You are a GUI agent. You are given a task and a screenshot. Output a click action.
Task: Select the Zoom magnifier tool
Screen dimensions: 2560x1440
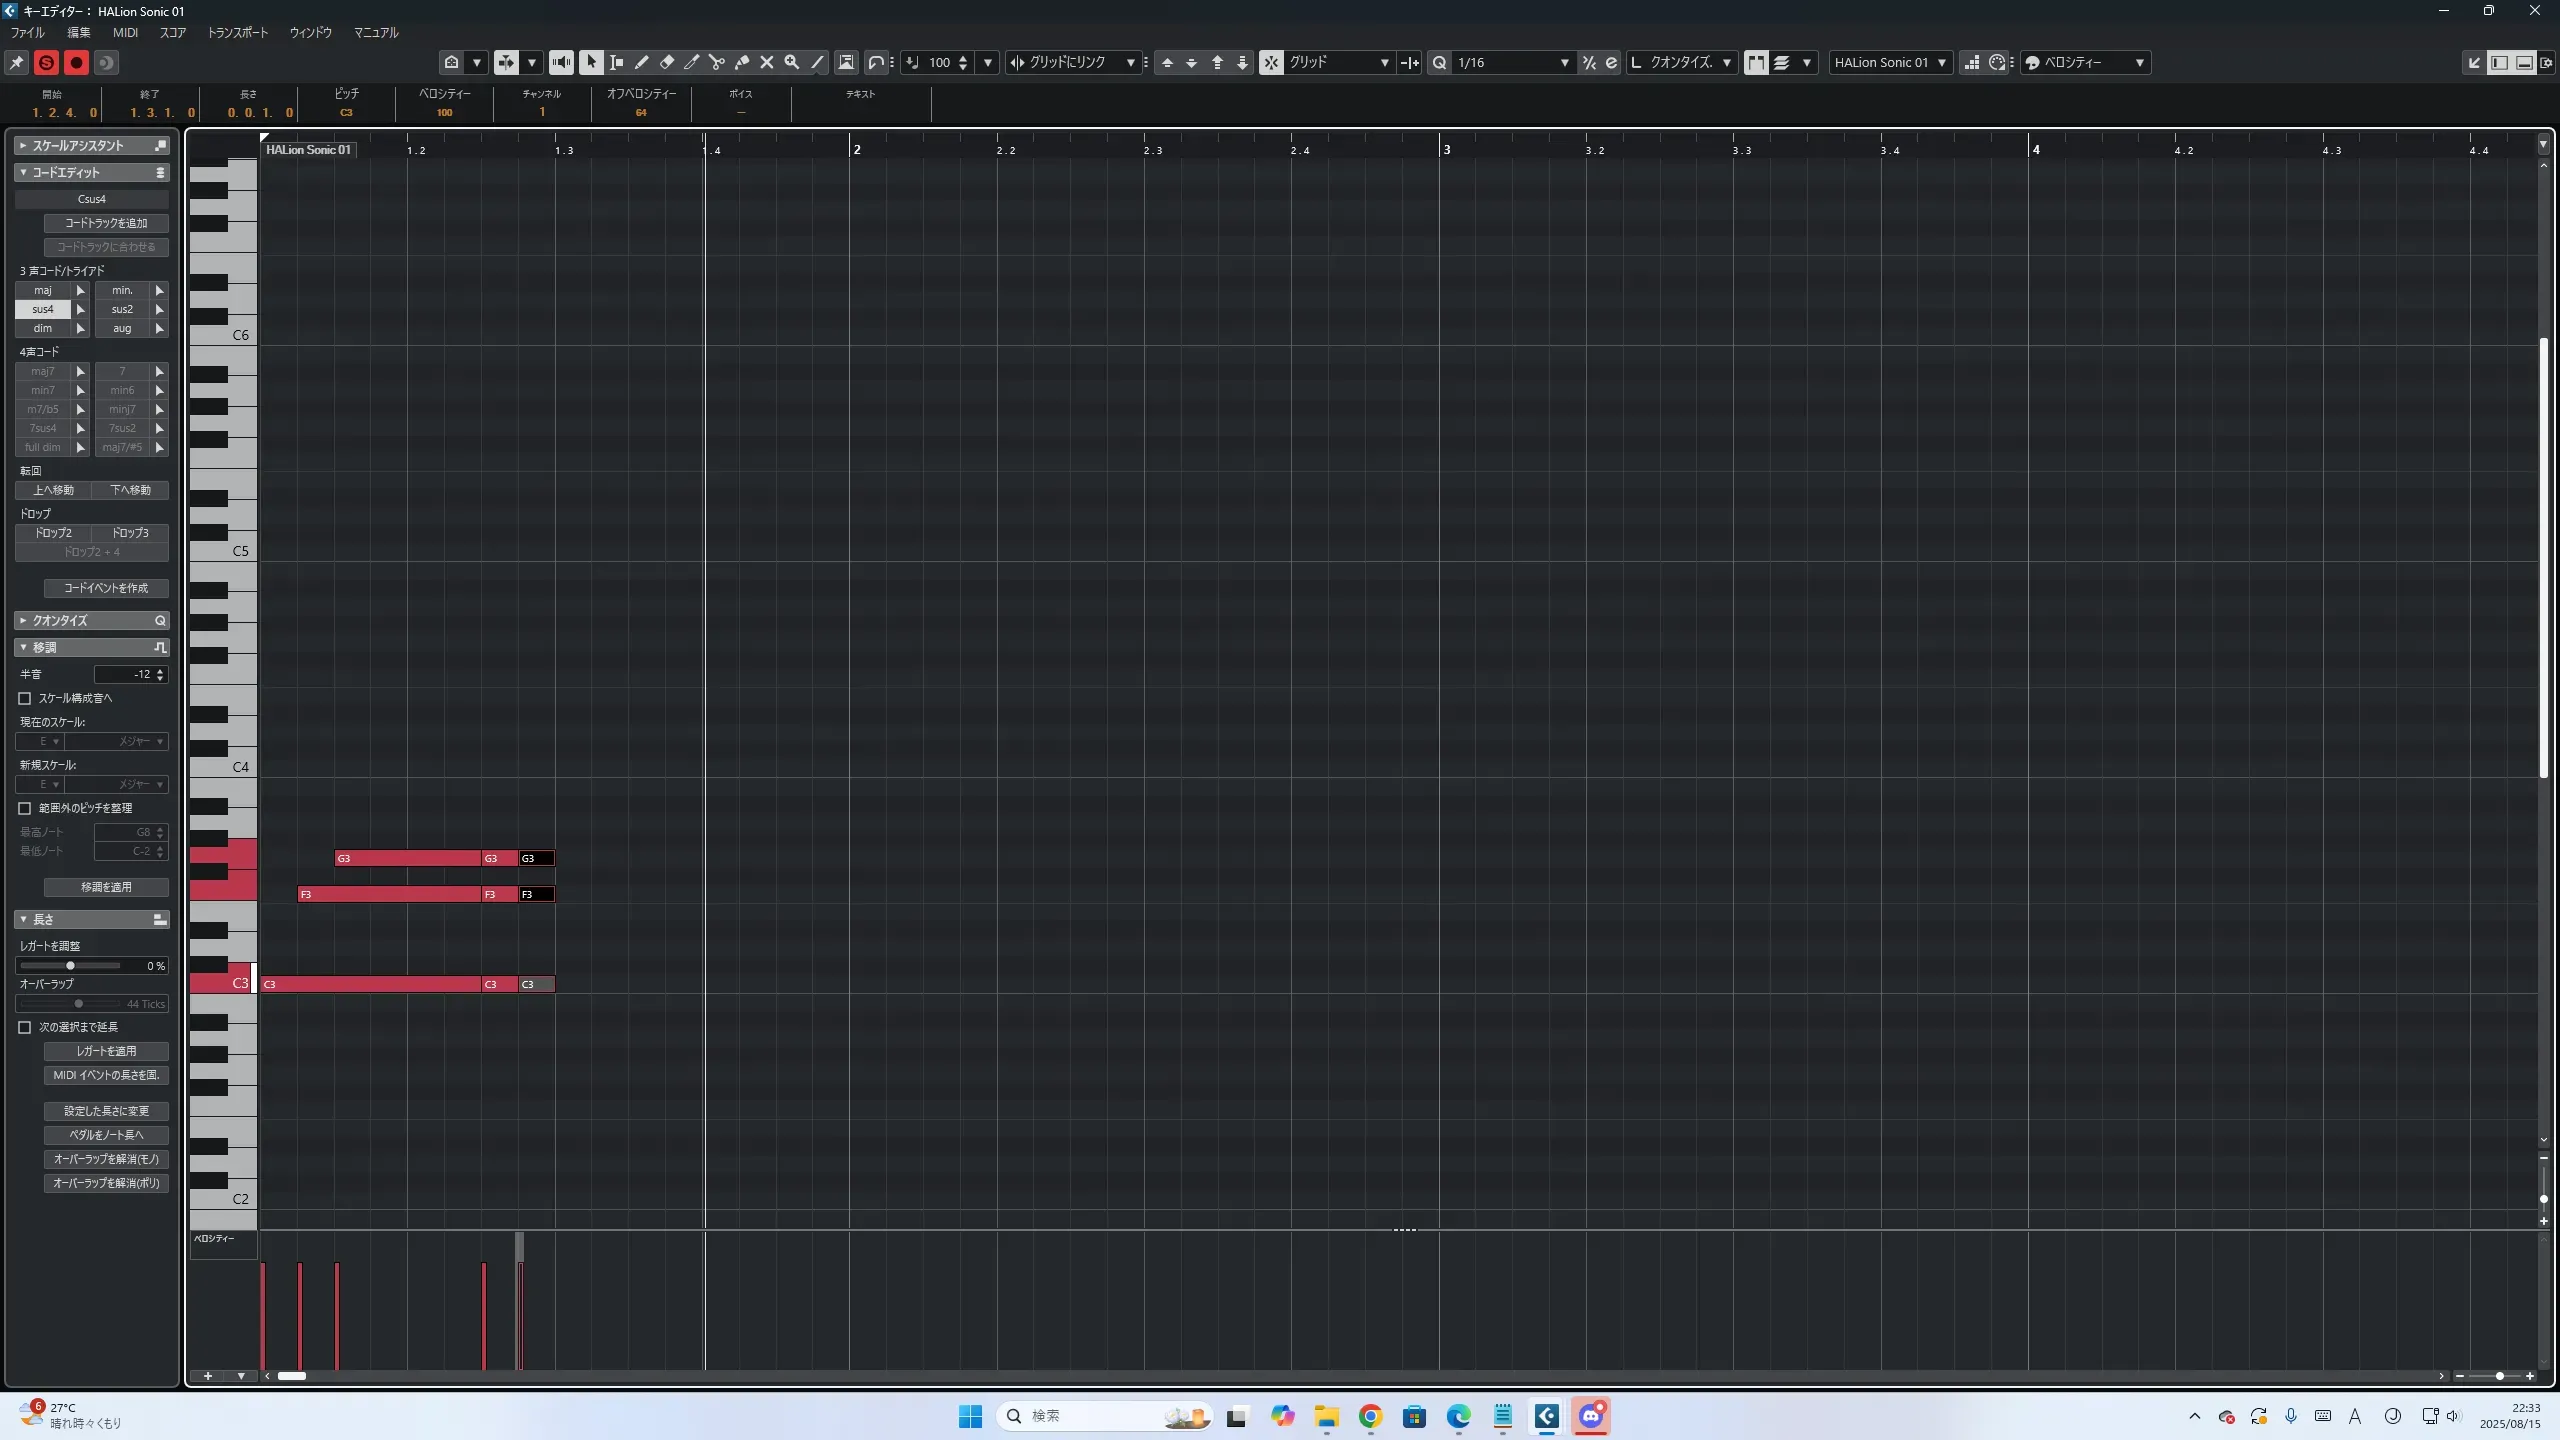791,62
